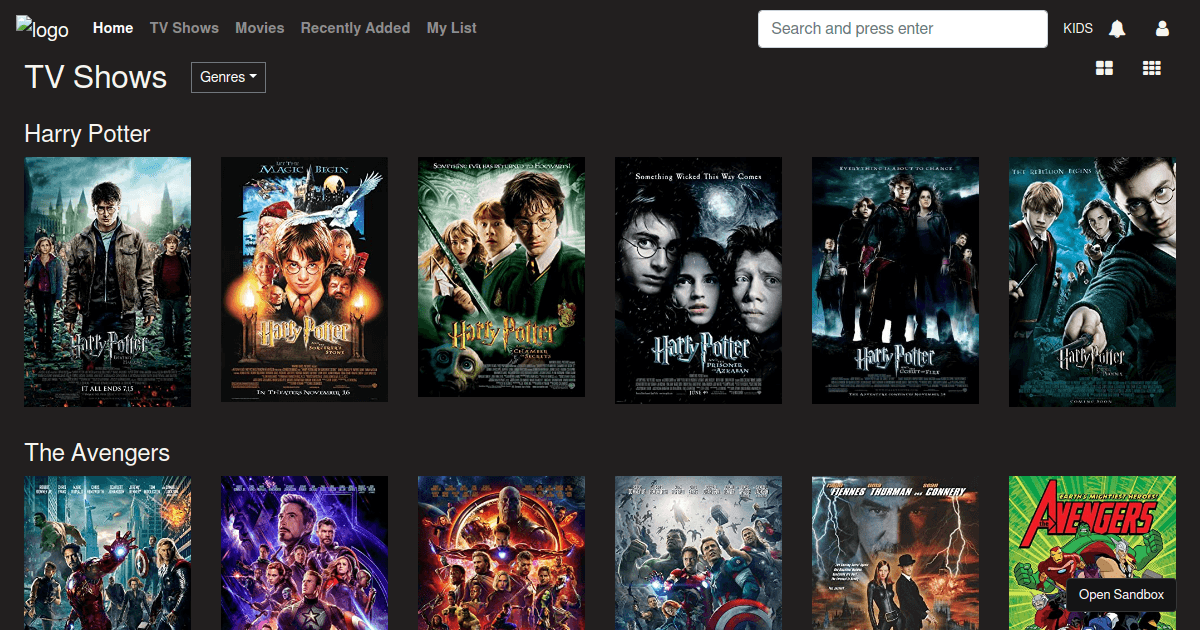
Task: Select the Sorcerer's Stone poster
Action: tap(304, 280)
